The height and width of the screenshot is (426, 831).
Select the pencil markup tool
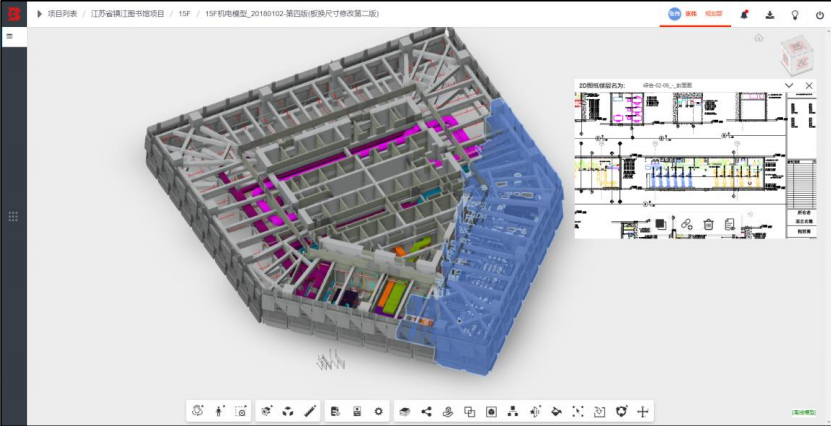click(x=311, y=411)
